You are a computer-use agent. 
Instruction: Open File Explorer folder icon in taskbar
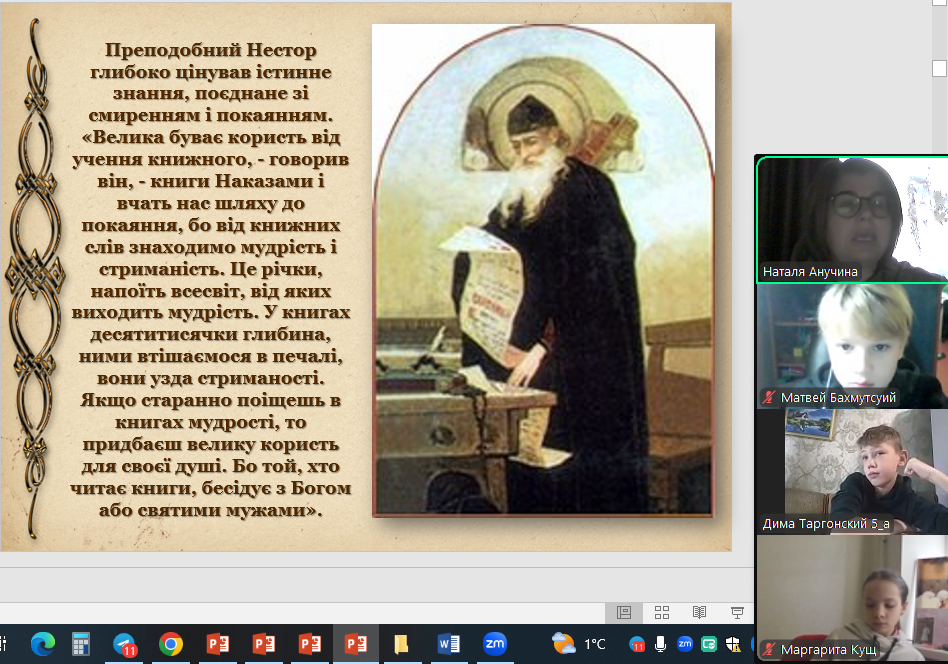click(x=401, y=644)
